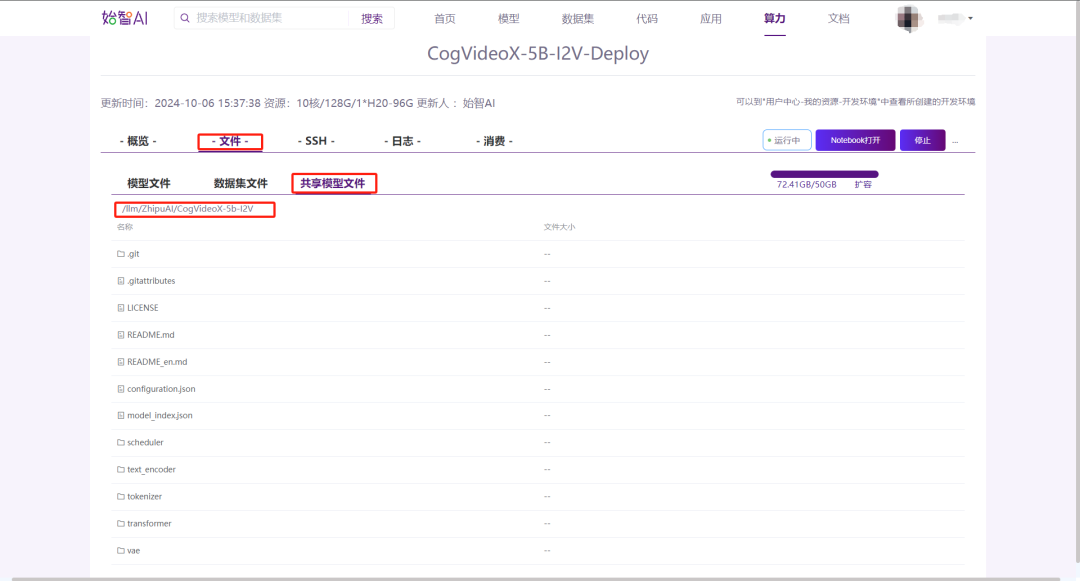This screenshot has height=581, width=1080.
Task: Click the 72.41GB/50GB storage text
Action: (x=807, y=184)
